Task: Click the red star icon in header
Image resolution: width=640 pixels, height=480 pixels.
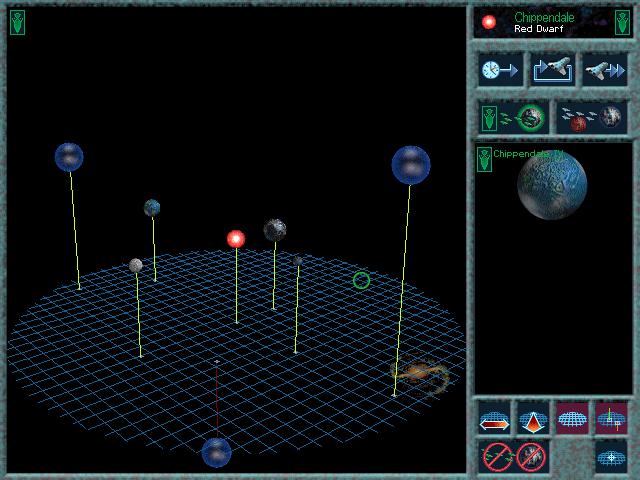Action: click(489, 22)
